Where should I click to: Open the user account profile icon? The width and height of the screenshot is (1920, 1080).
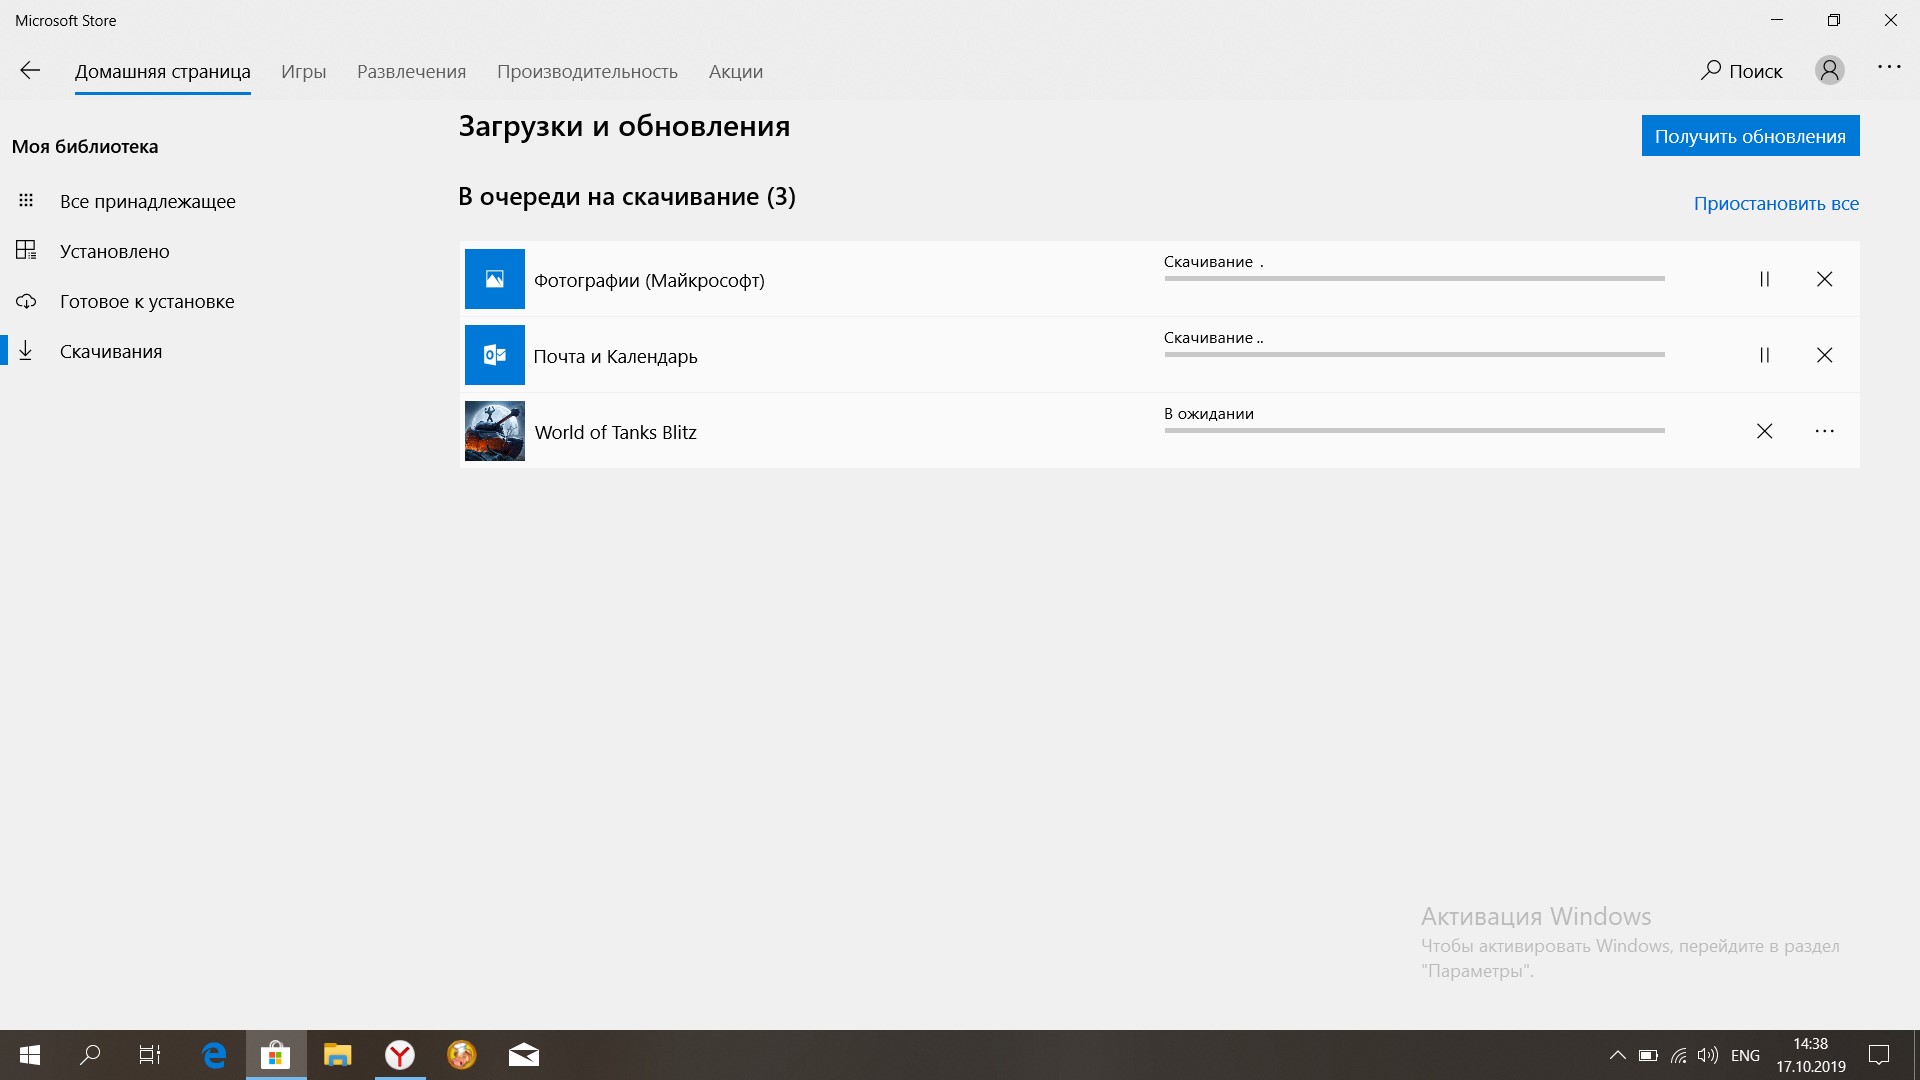(x=1830, y=70)
